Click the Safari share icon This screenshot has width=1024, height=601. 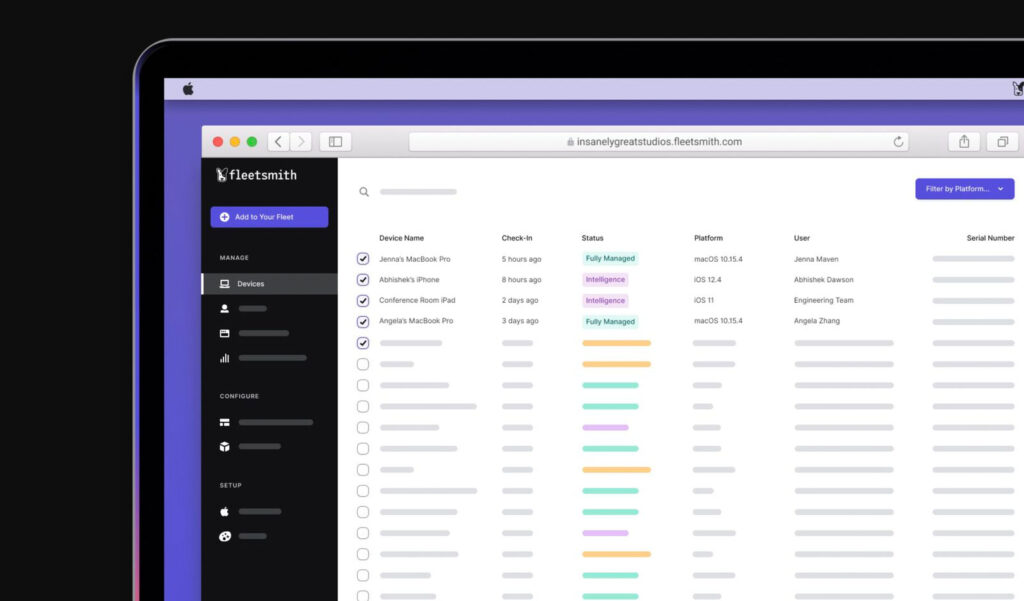[964, 142]
